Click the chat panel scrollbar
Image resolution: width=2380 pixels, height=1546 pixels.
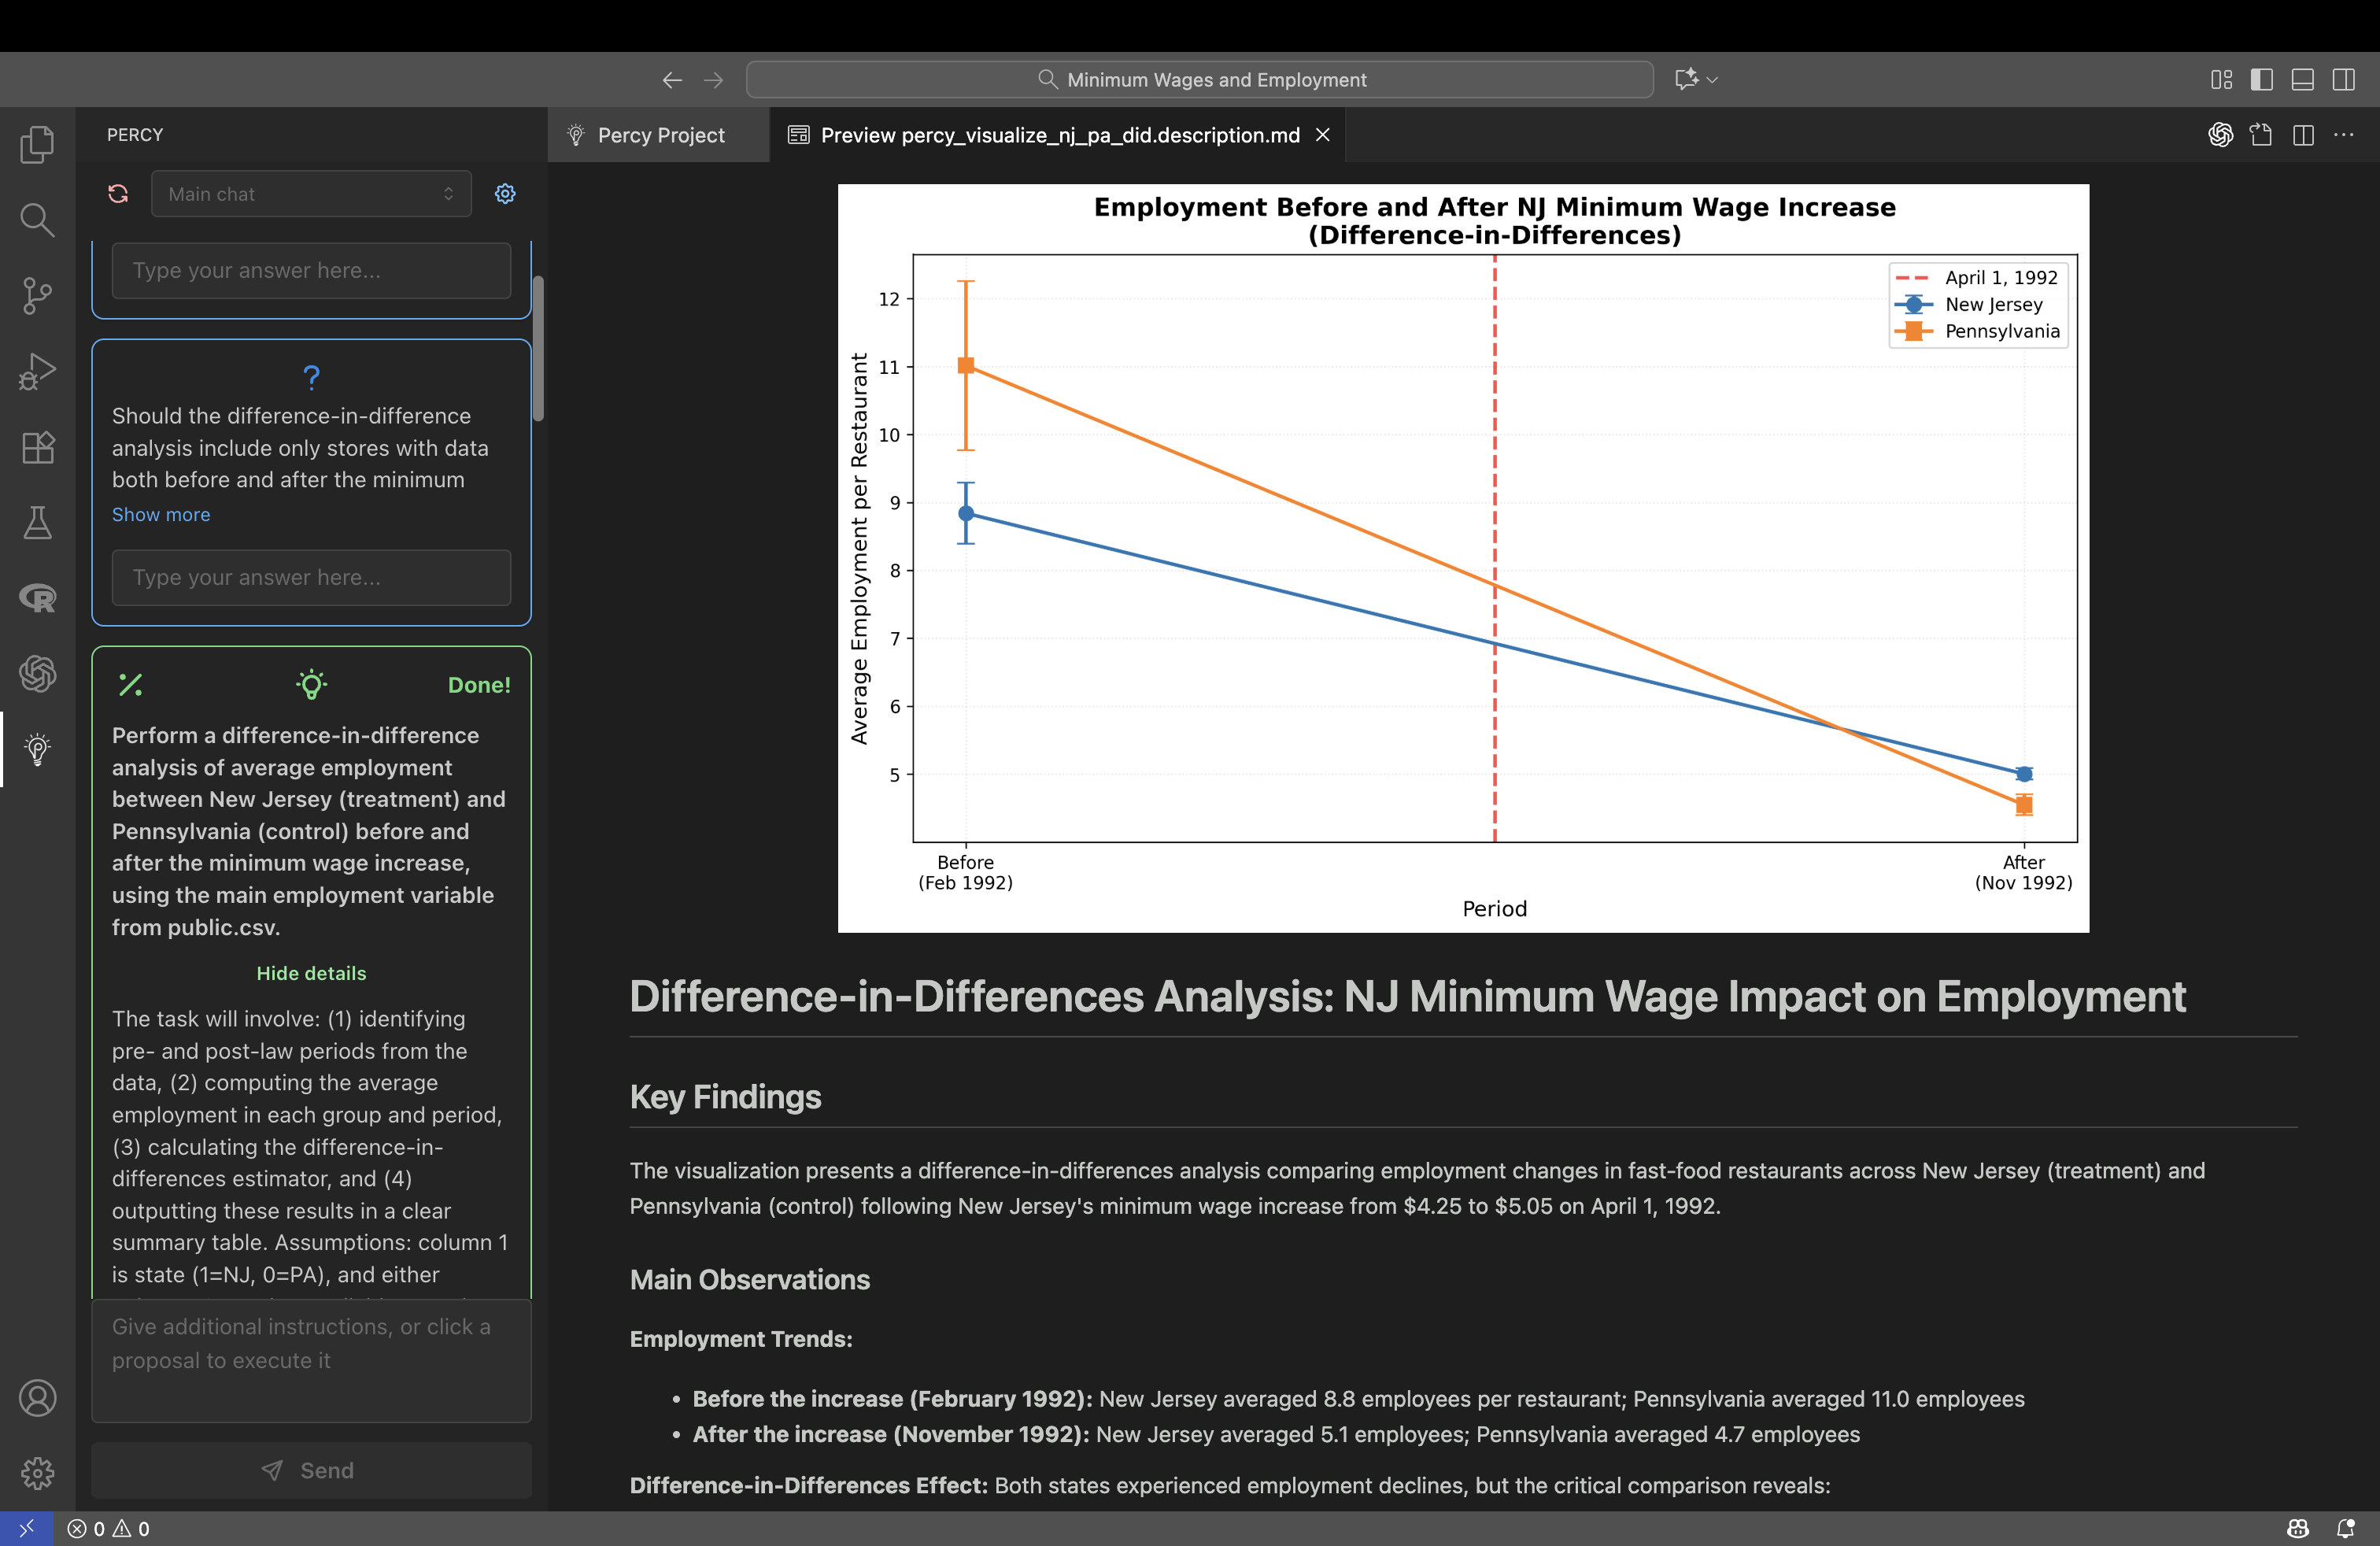538,348
